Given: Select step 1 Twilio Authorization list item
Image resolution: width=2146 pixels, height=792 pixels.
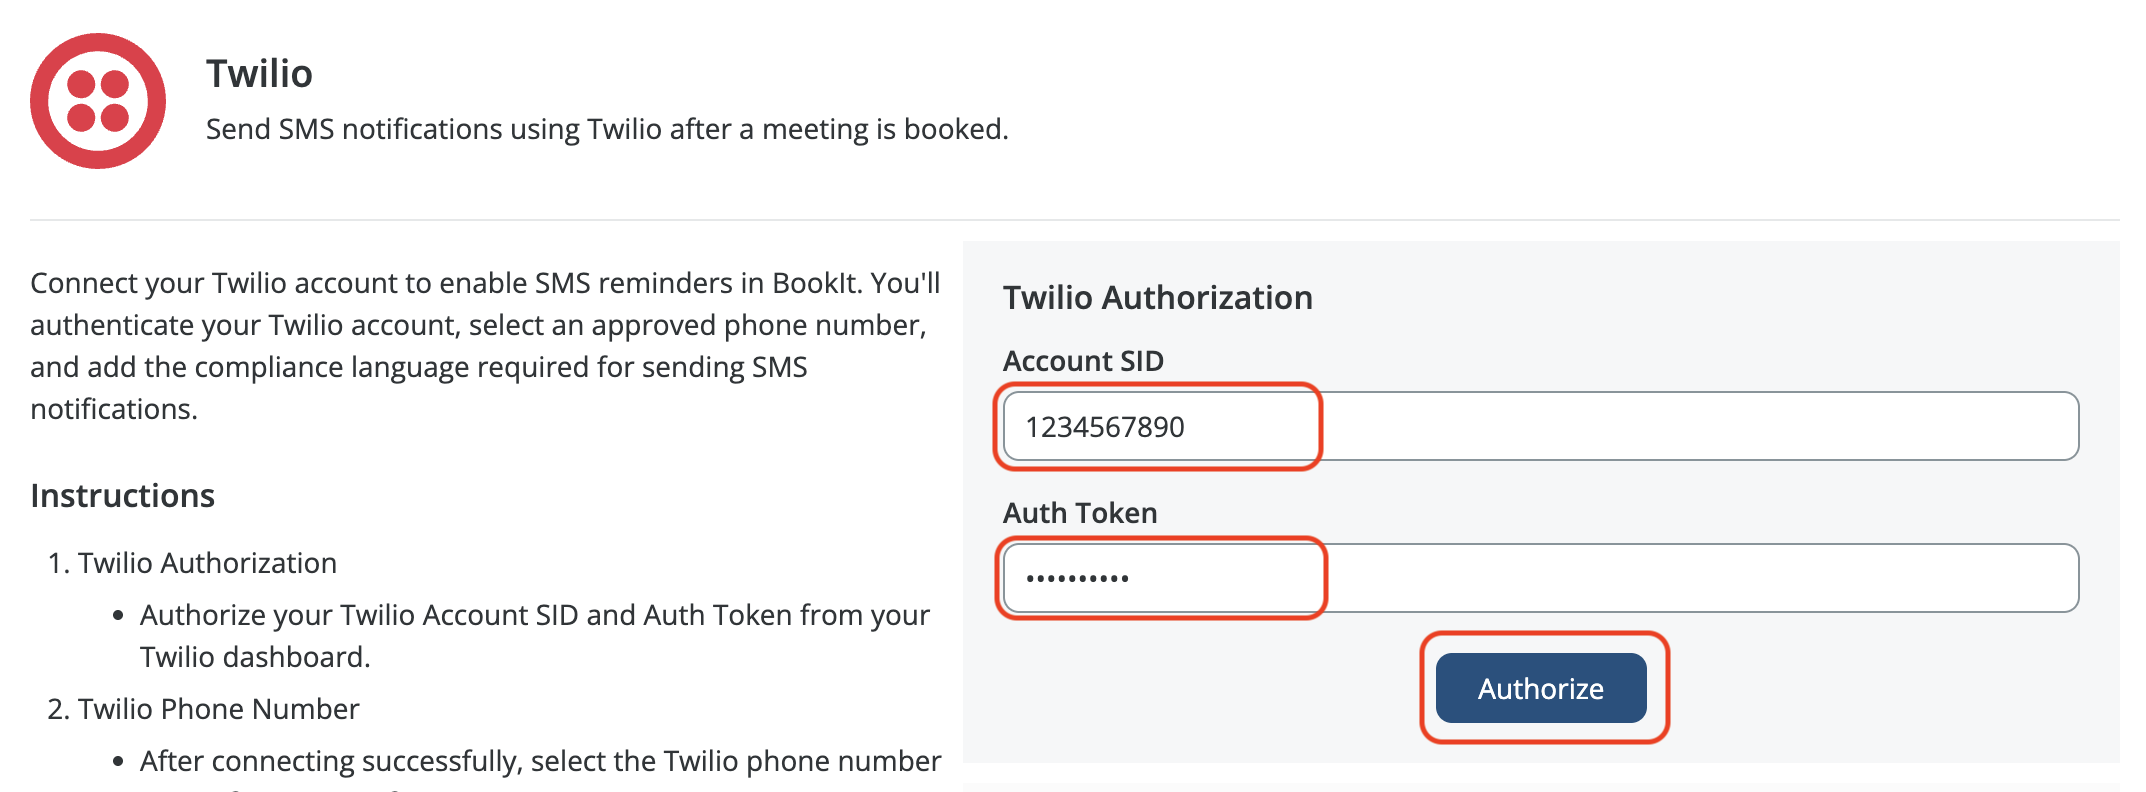Looking at the screenshot, I should click(x=207, y=563).
